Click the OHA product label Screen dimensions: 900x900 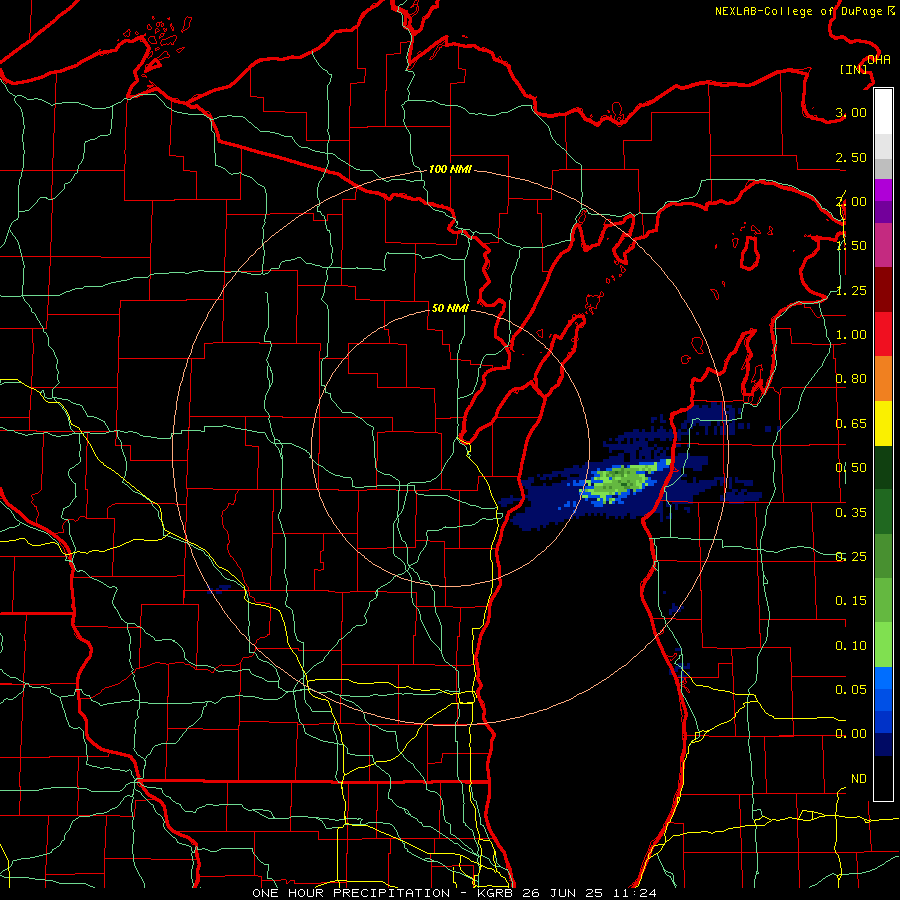coord(879,60)
